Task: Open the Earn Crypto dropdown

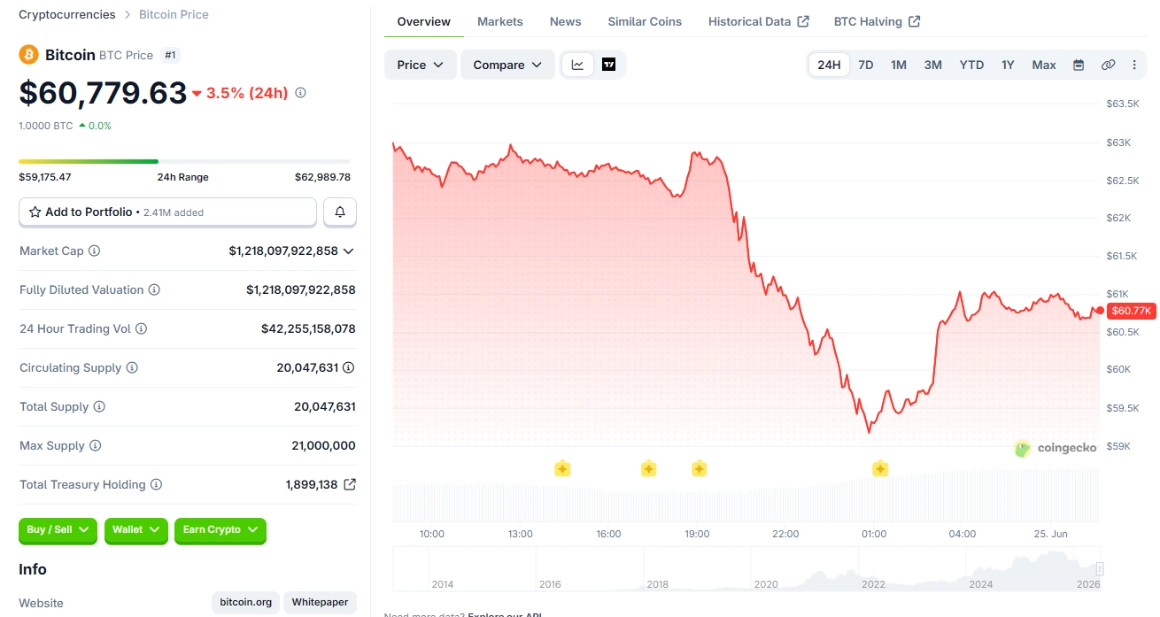Action: point(220,530)
